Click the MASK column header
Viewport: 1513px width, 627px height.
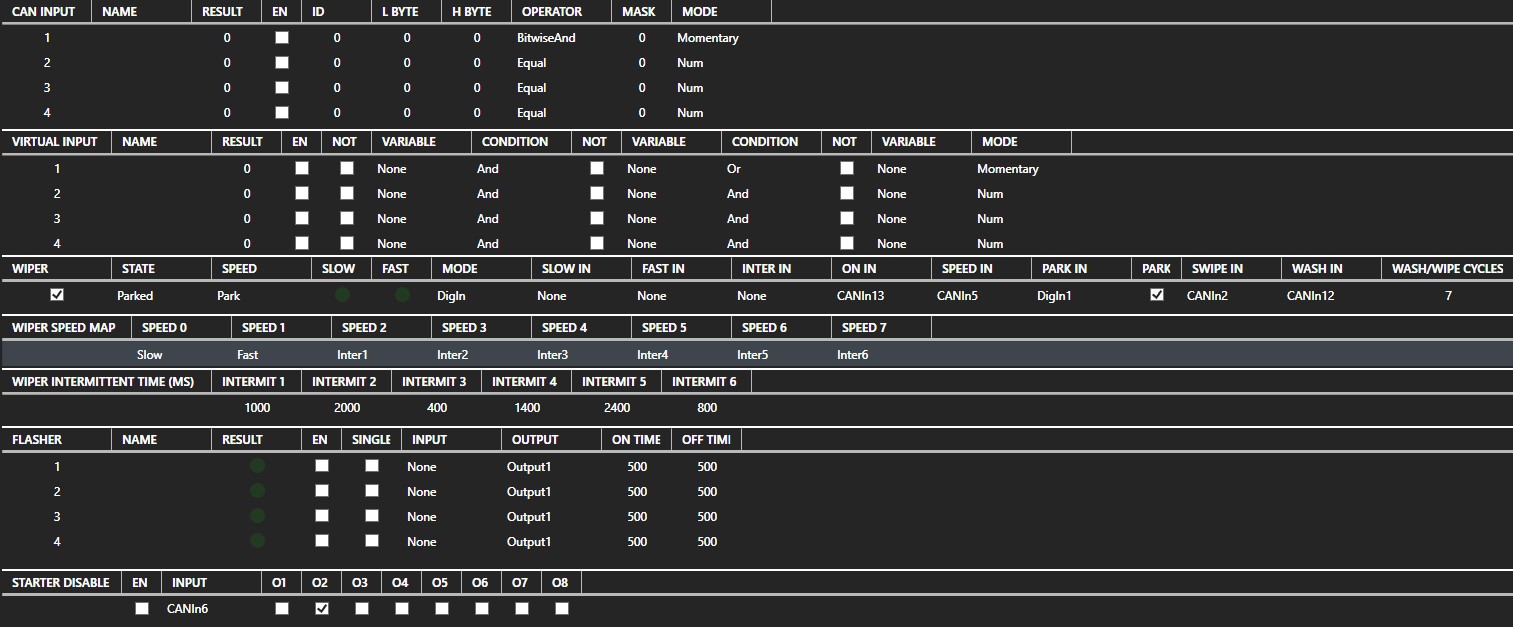[x=639, y=12]
